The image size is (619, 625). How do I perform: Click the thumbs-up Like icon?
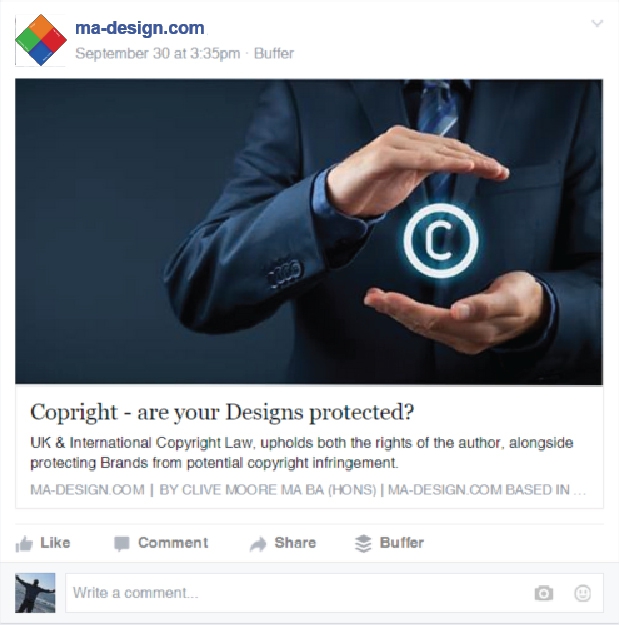coord(24,544)
